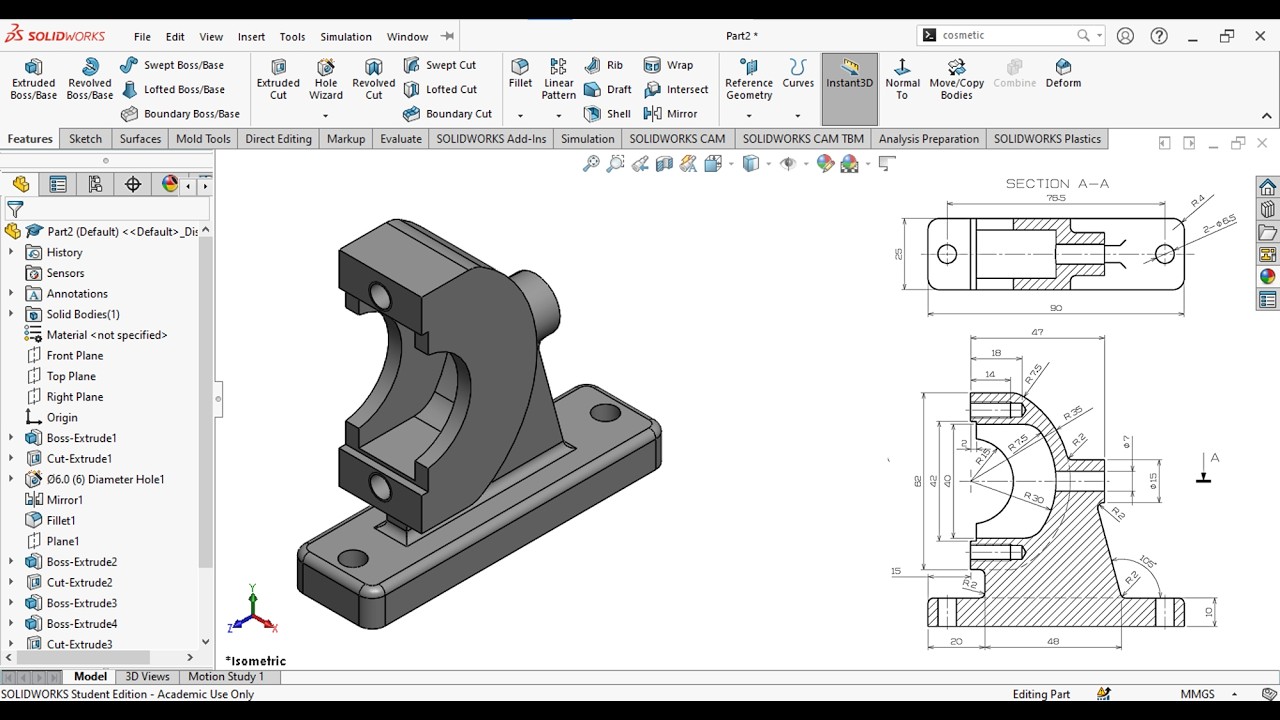Open the Insert menu
This screenshot has height=720, width=1280.
pyautogui.click(x=251, y=36)
